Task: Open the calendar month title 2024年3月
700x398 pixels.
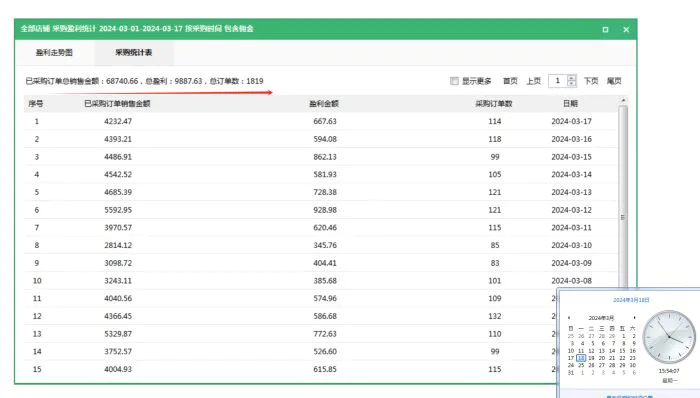Action: [x=601, y=318]
